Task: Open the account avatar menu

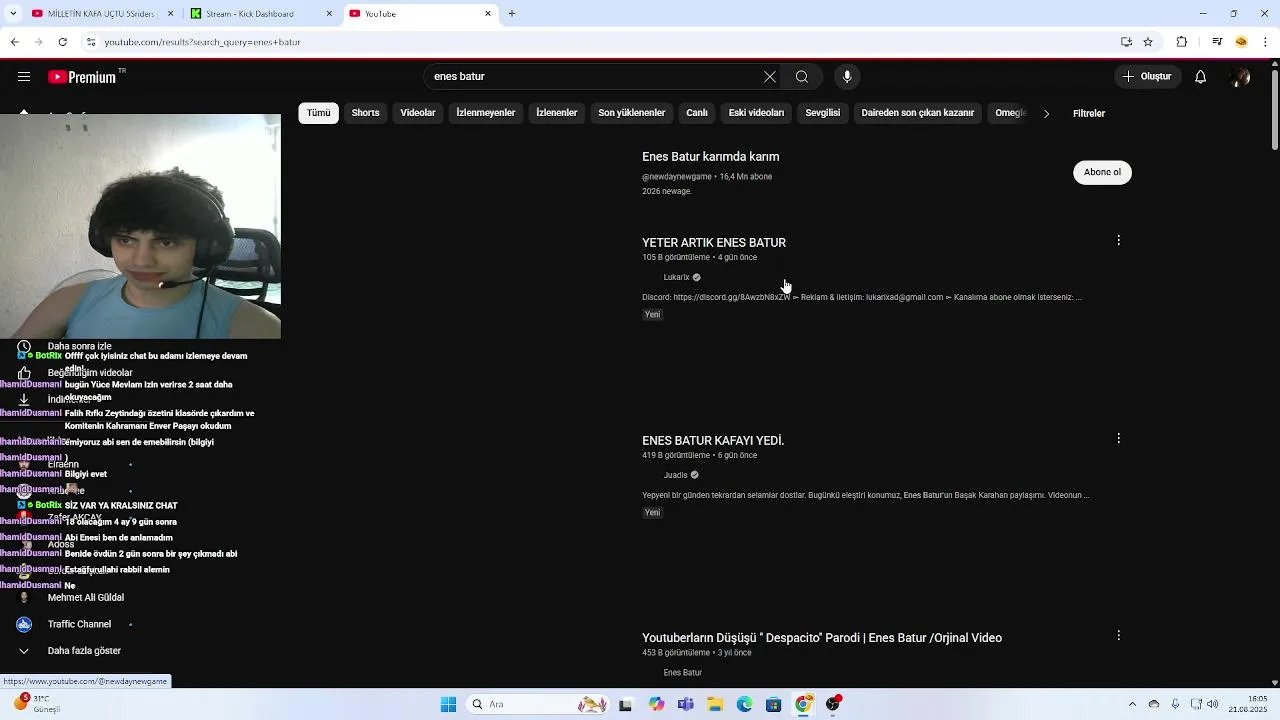Action: click(1241, 77)
